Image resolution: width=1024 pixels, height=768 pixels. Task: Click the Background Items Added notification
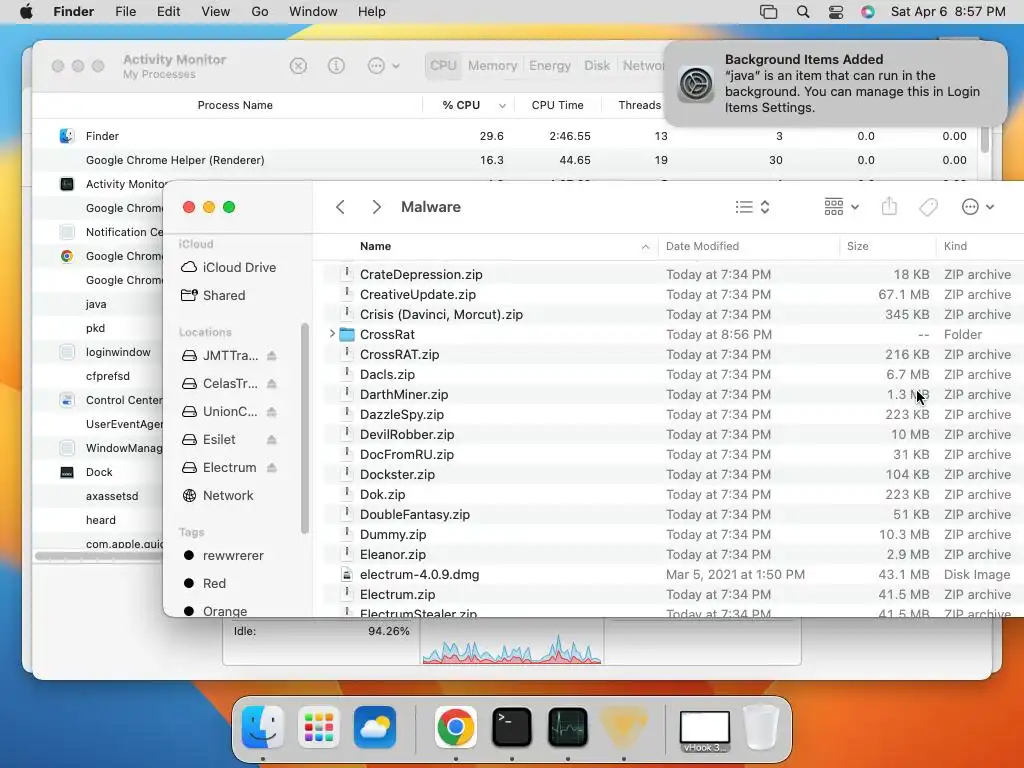[x=835, y=84]
